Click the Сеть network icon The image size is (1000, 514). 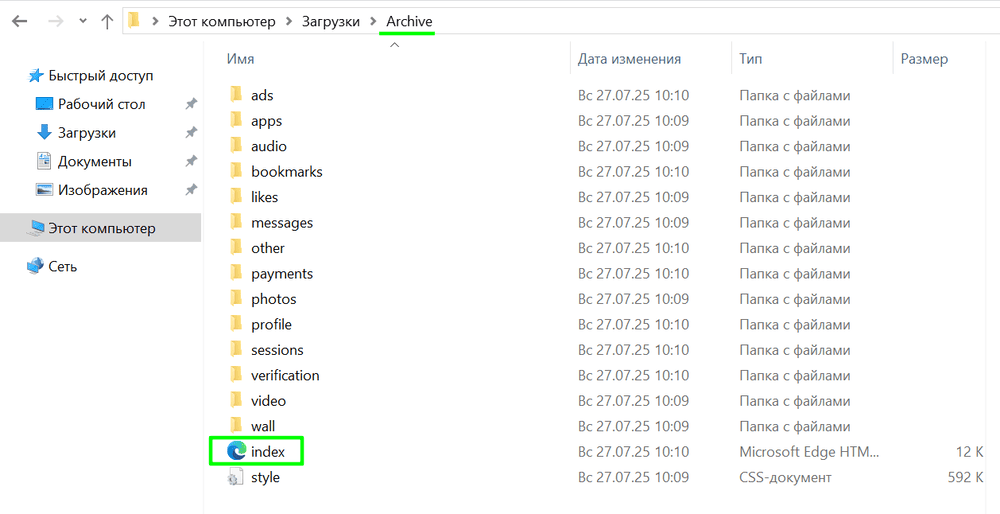coord(35,266)
